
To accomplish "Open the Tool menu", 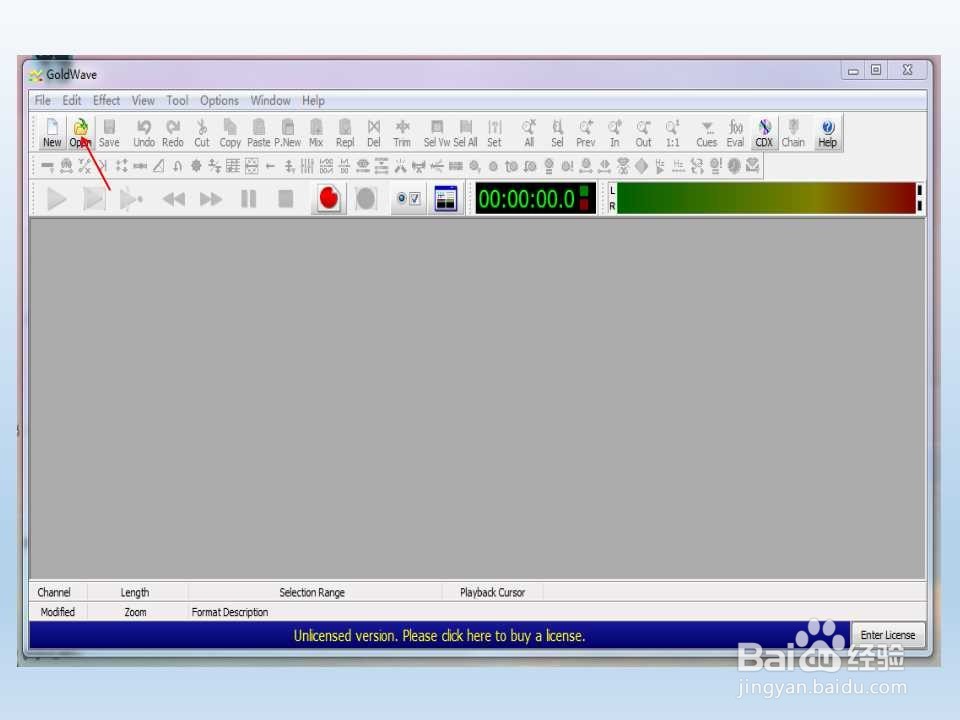I will pos(177,100).
